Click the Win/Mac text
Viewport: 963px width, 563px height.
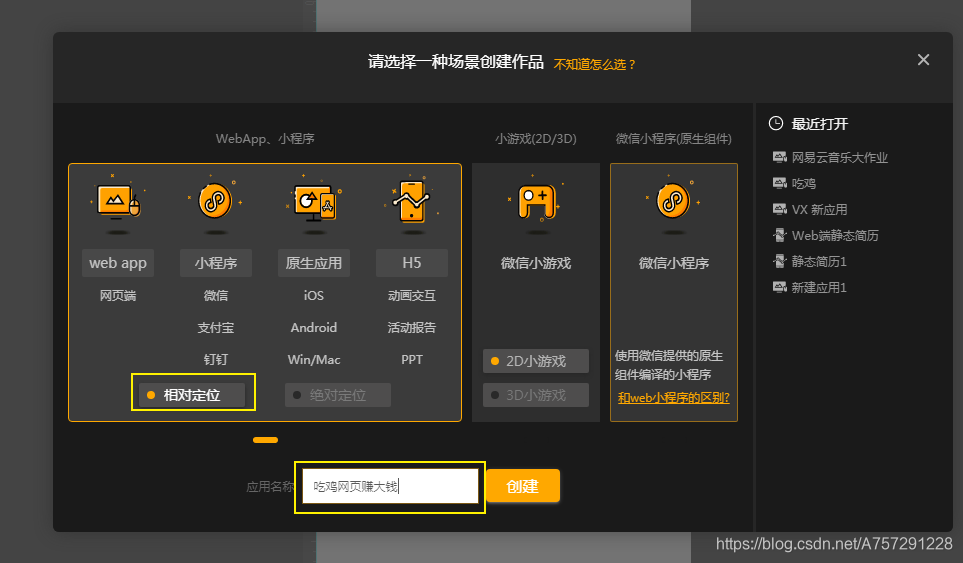click(314, 359)
